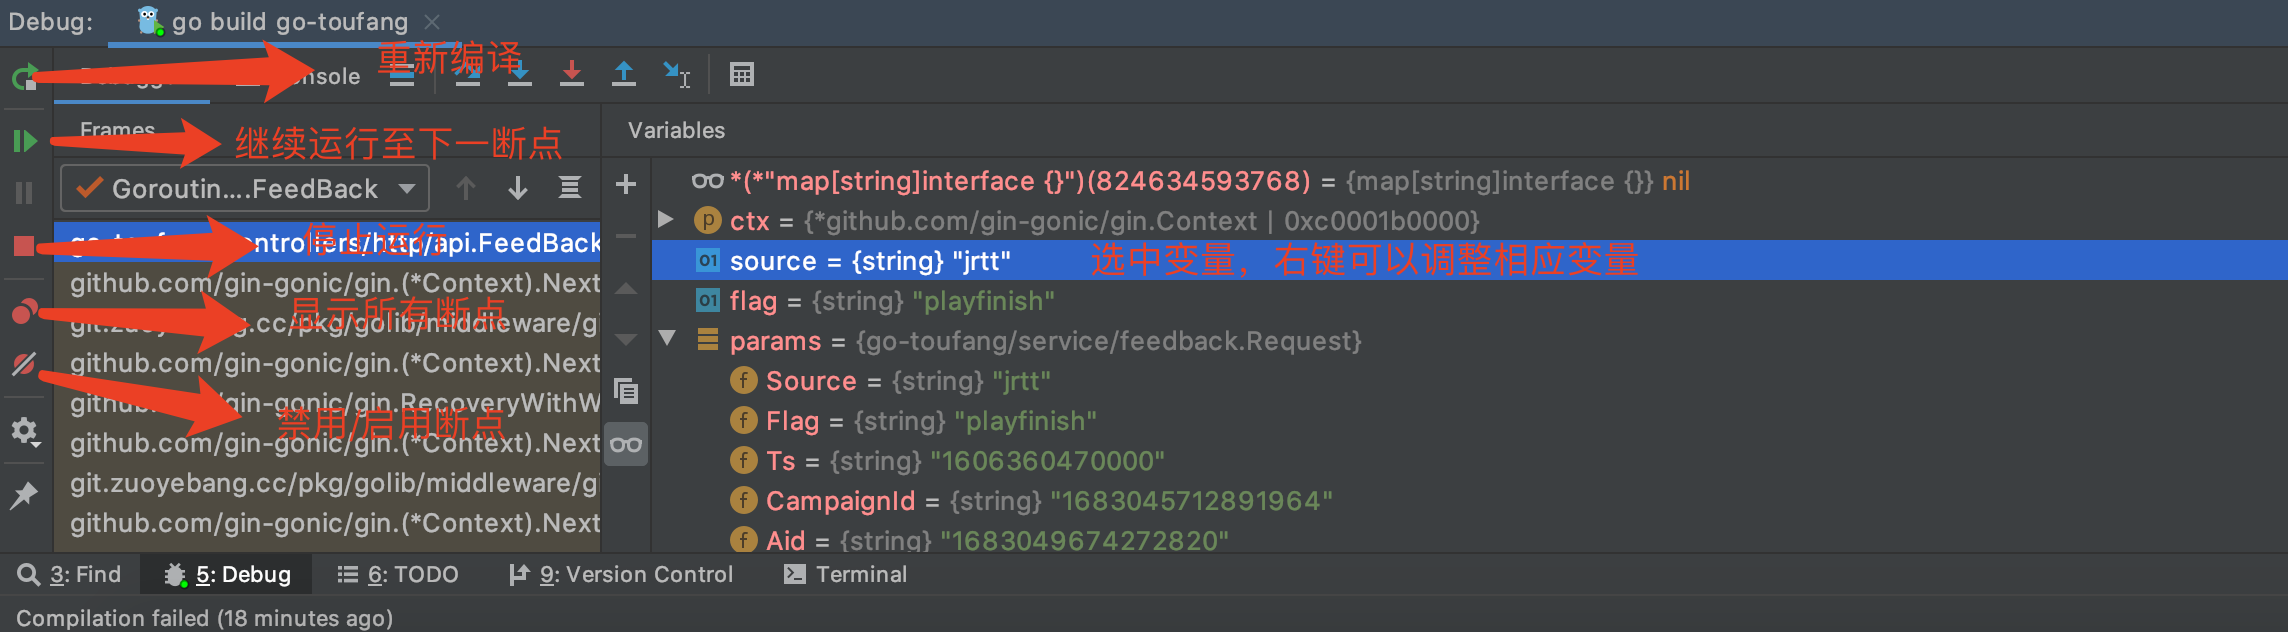Open Evaluate Expression calculator
This screenshot has width=2288, height=632.
(x=742, y=74)
